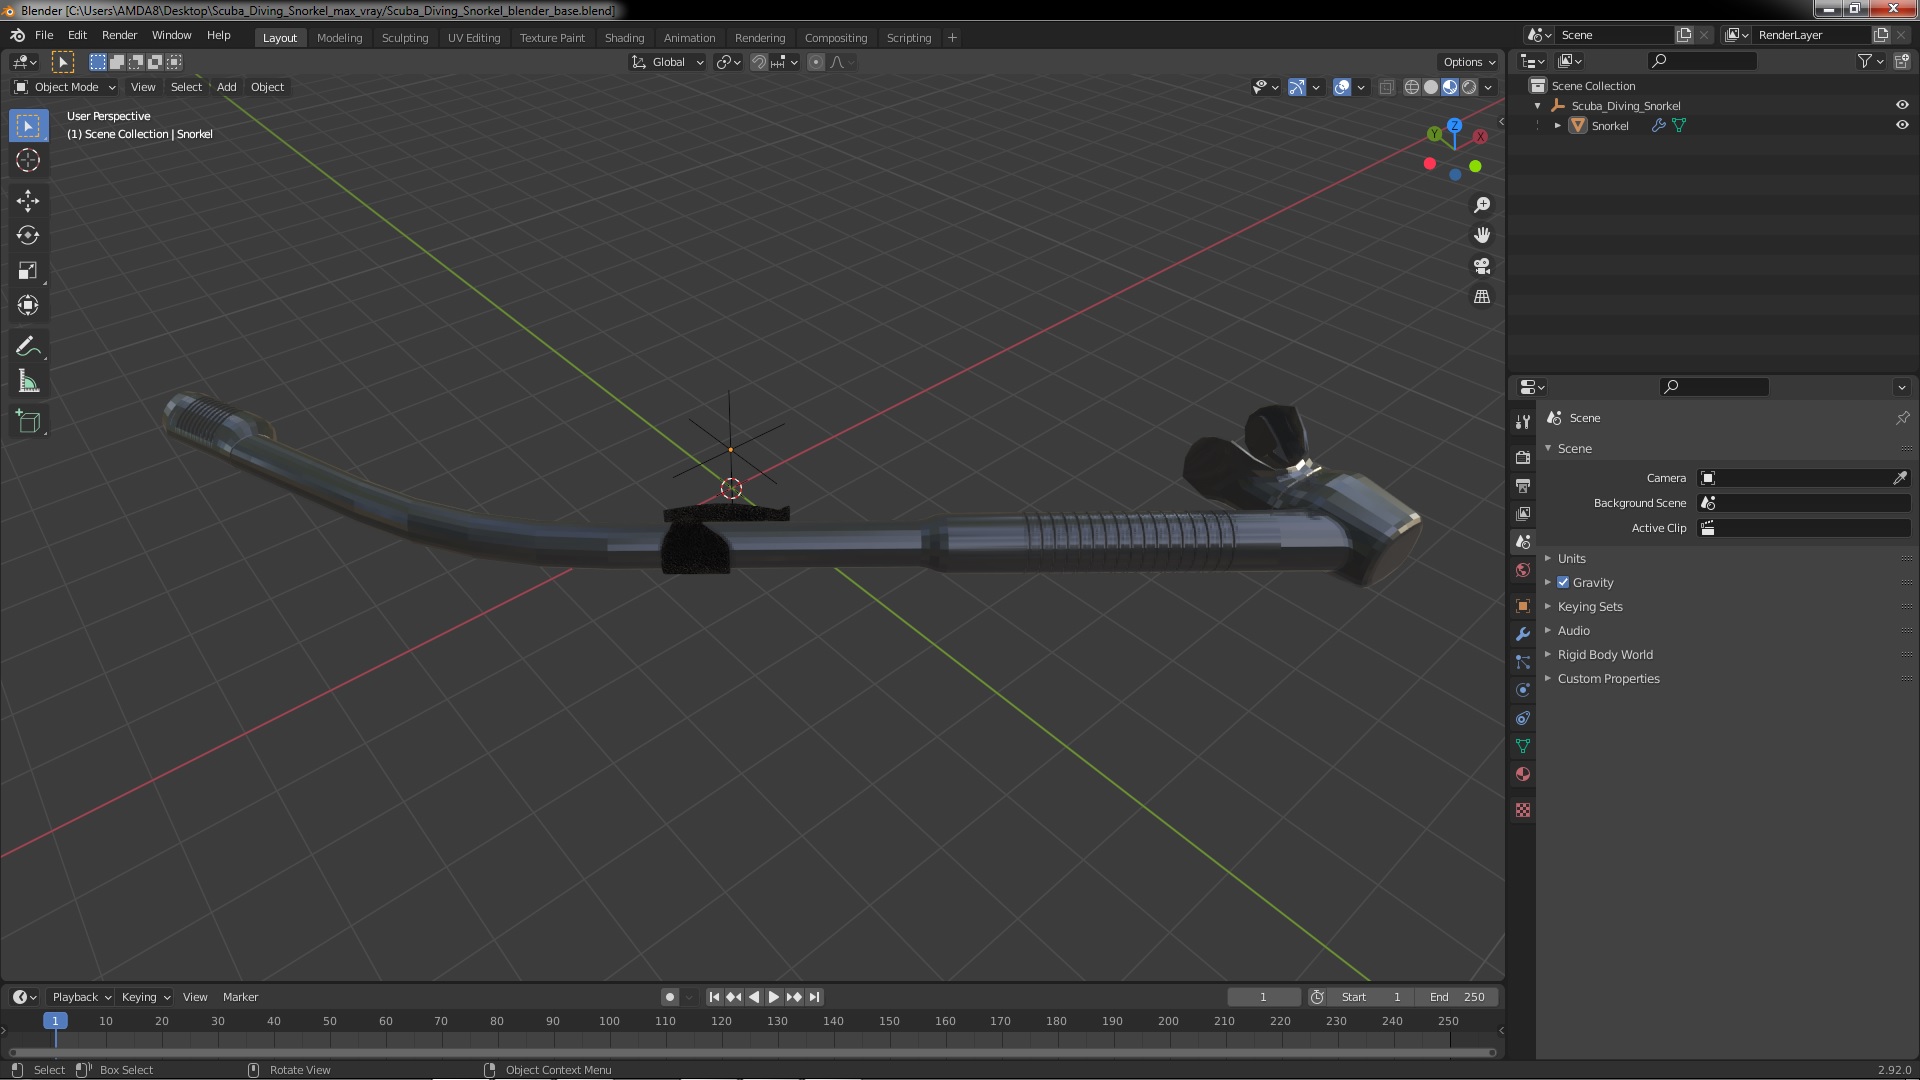Open the Render properties tab
The width and height of the screenshot is (1920, 1080).
tap(1523, 457)
